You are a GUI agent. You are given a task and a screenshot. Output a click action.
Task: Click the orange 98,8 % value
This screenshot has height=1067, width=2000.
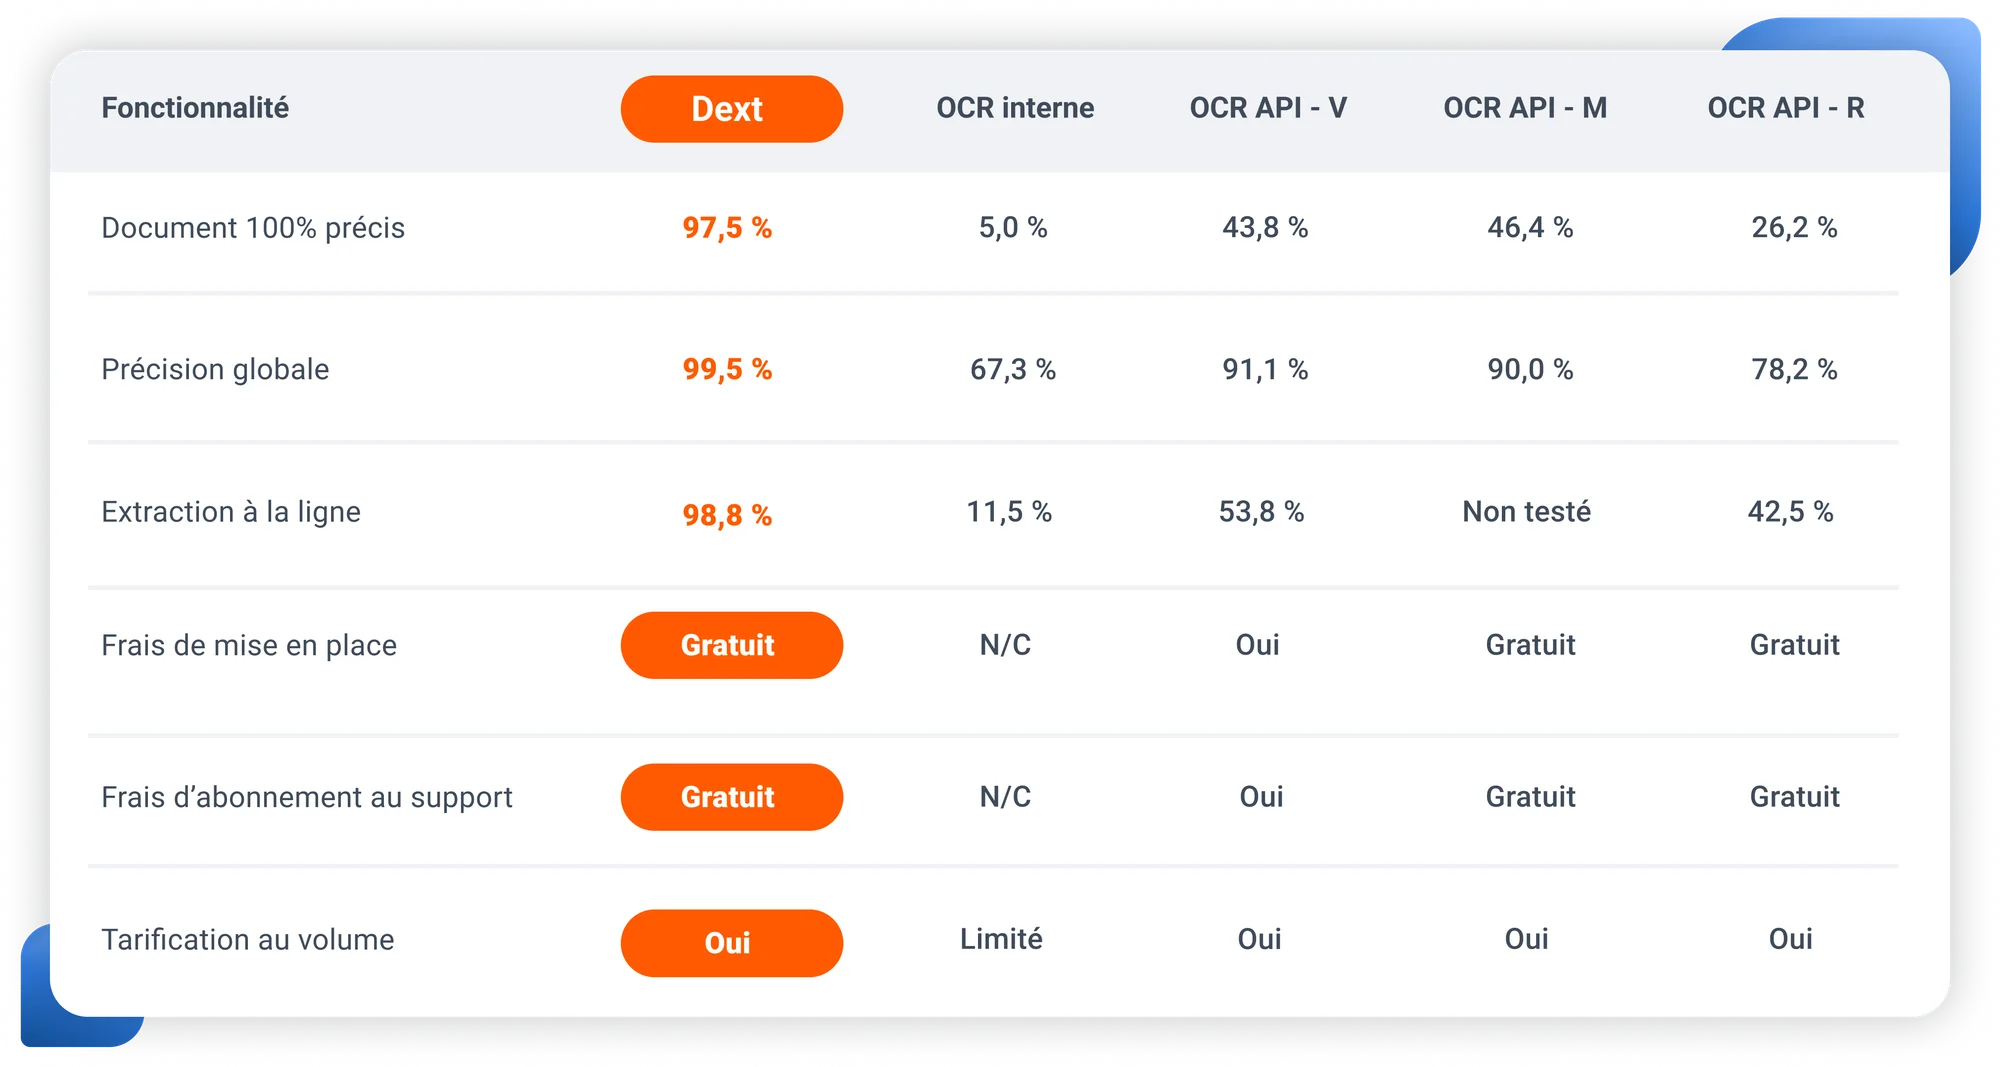[727, 515]
